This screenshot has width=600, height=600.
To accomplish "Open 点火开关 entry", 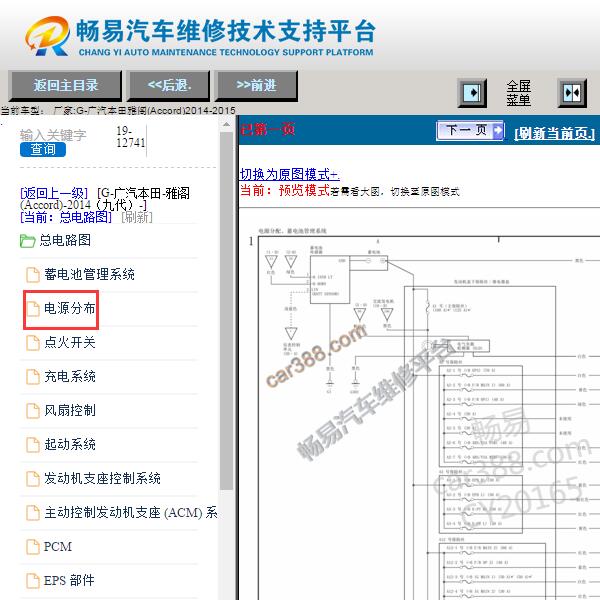I will pos(70,342).
